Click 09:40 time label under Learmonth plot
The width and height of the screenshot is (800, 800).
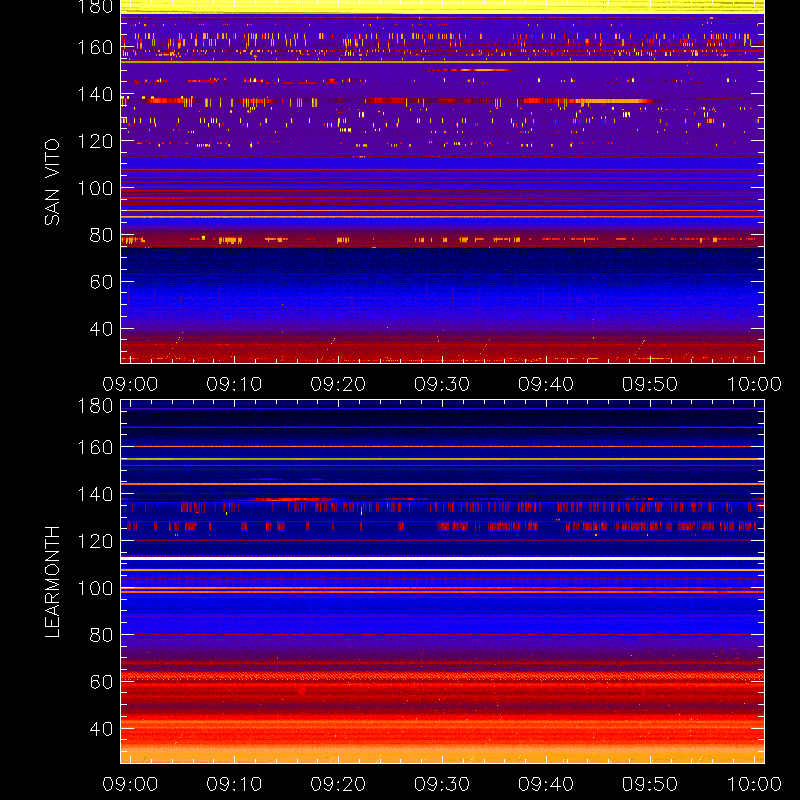[x=546, y=784]
